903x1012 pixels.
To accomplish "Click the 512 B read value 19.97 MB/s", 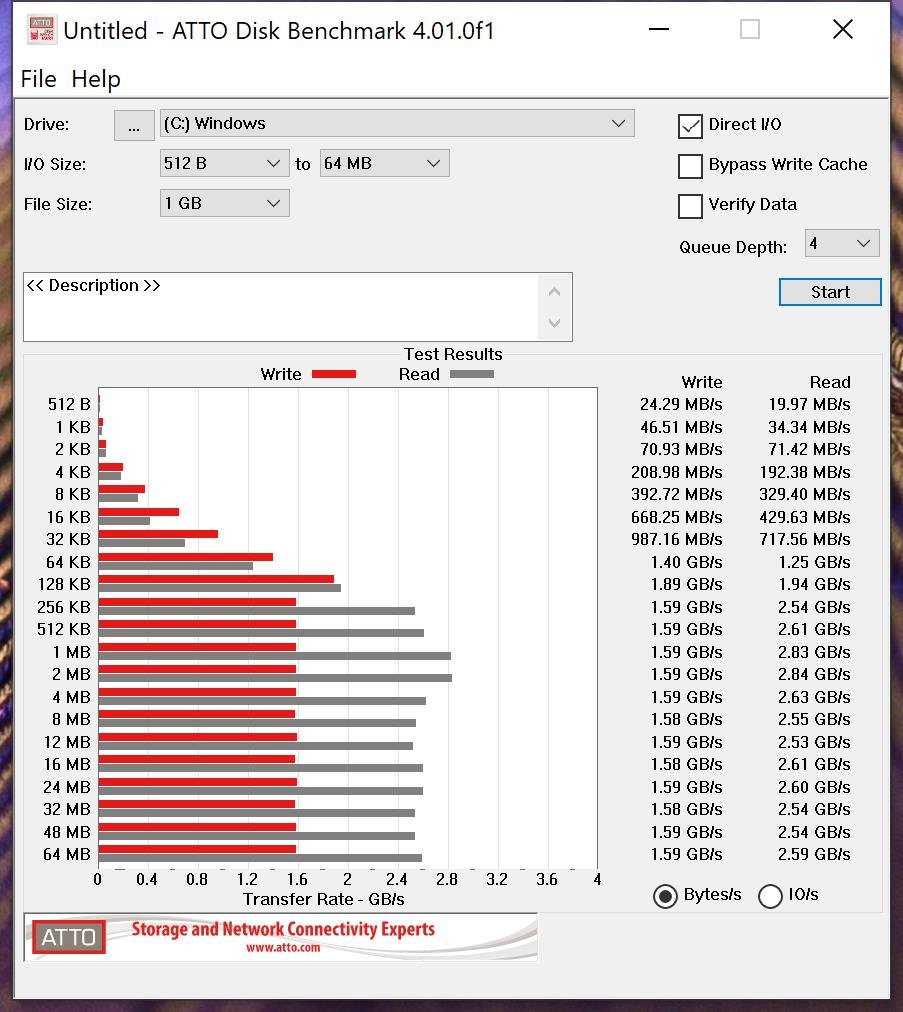I will coord(809,405).
